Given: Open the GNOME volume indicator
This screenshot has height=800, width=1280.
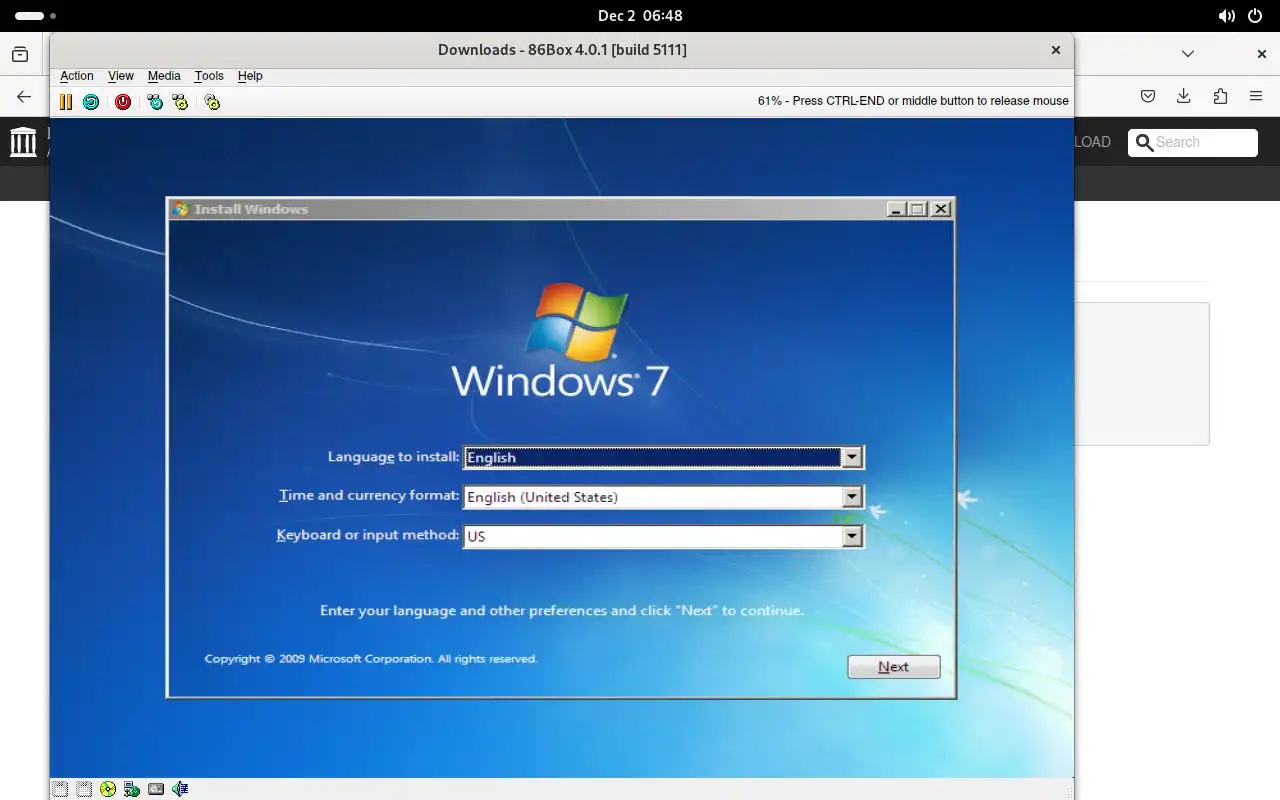Looking at the screenshot, I should [x=1226, y=16].
